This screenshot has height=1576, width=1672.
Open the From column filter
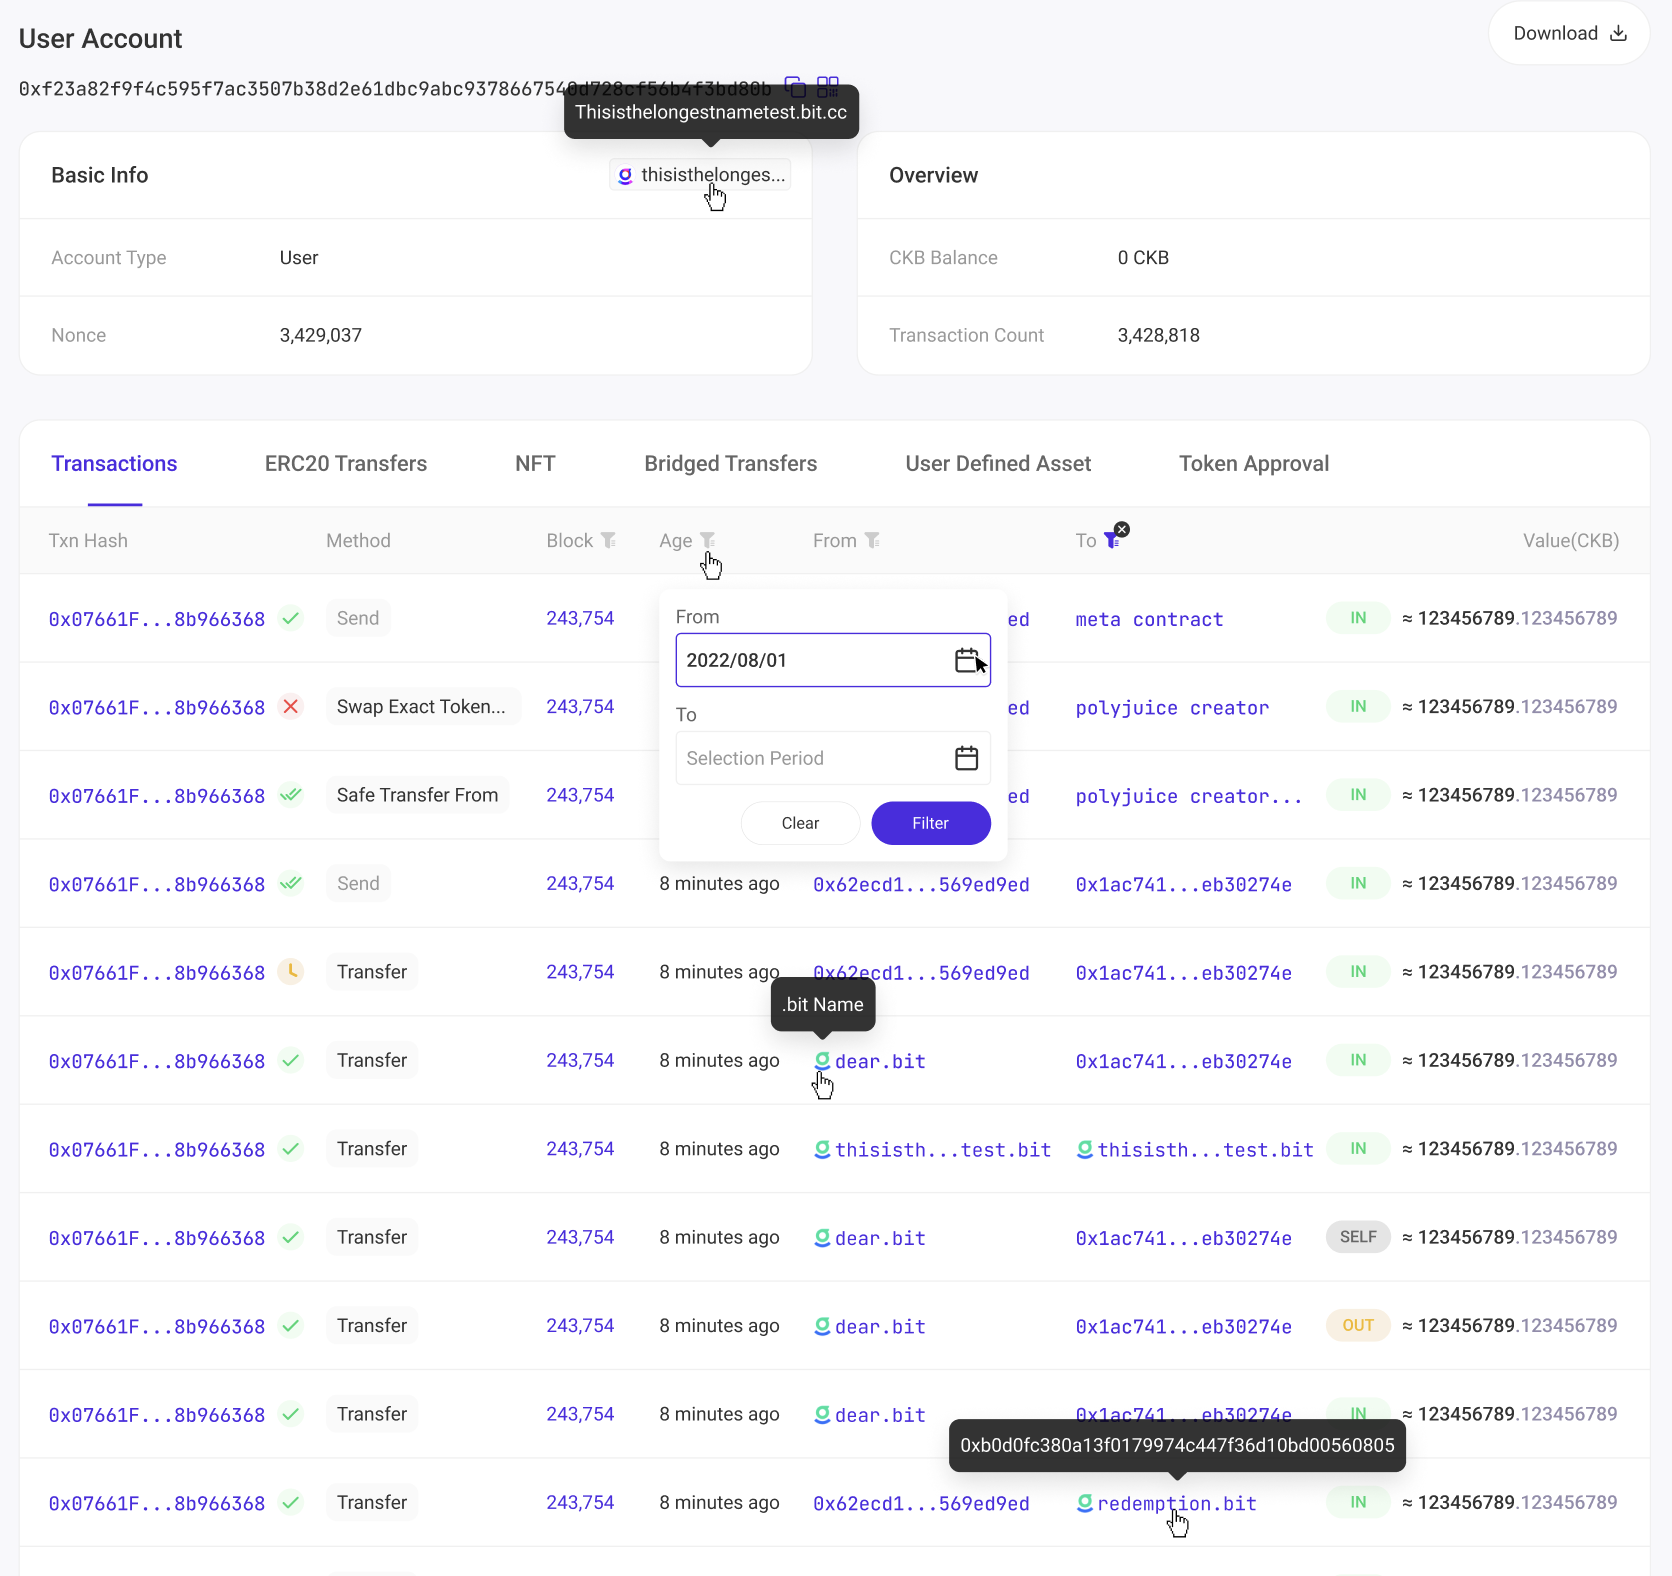873,540
